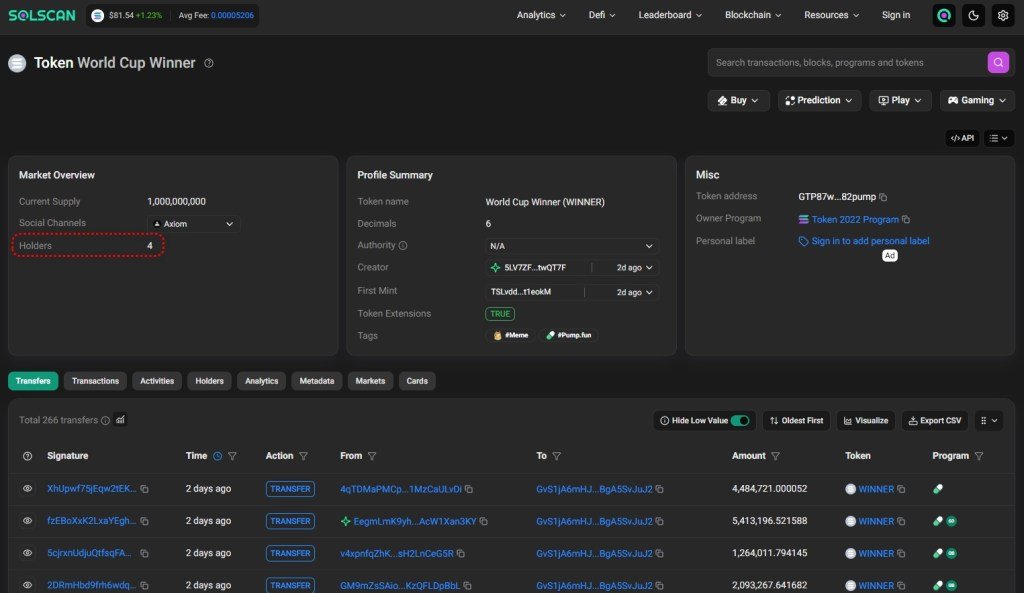Open the Gaming dropdown
The width and height of the screenshot is (1024, 593).
point(977,101)
